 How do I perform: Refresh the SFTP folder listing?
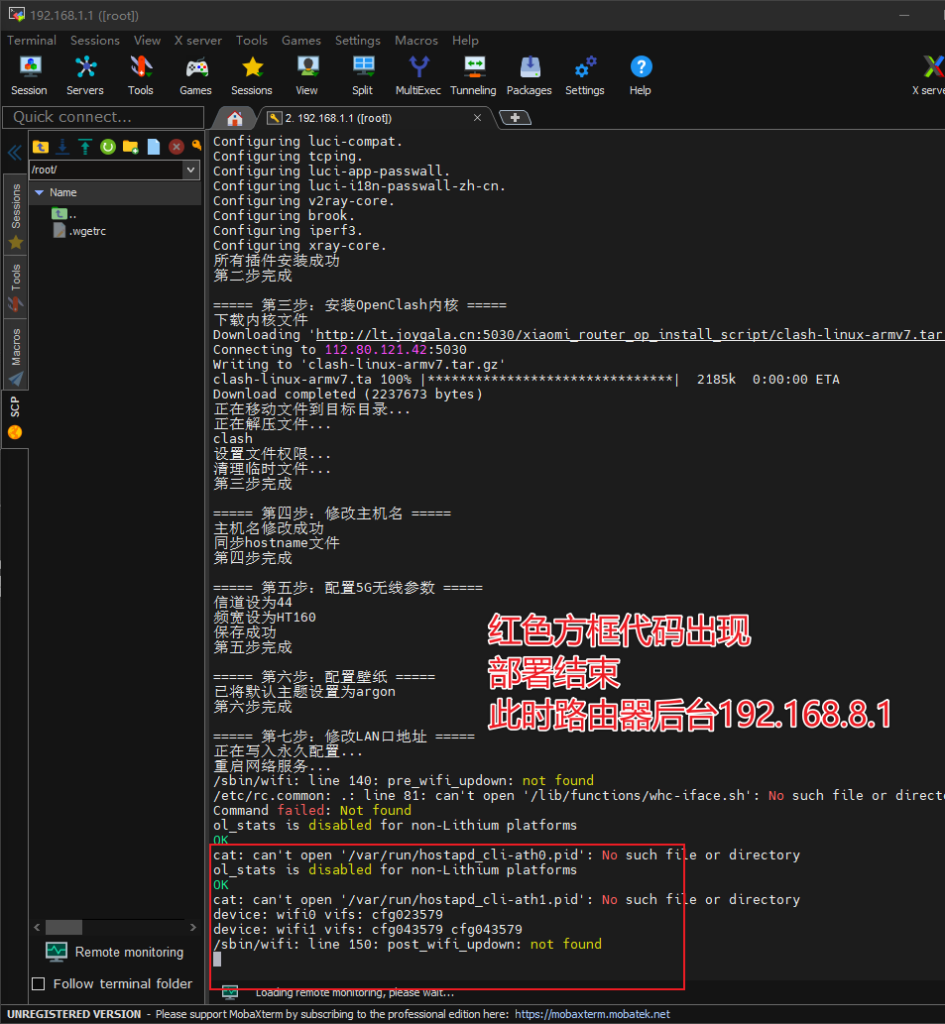[x=107, y=147]
